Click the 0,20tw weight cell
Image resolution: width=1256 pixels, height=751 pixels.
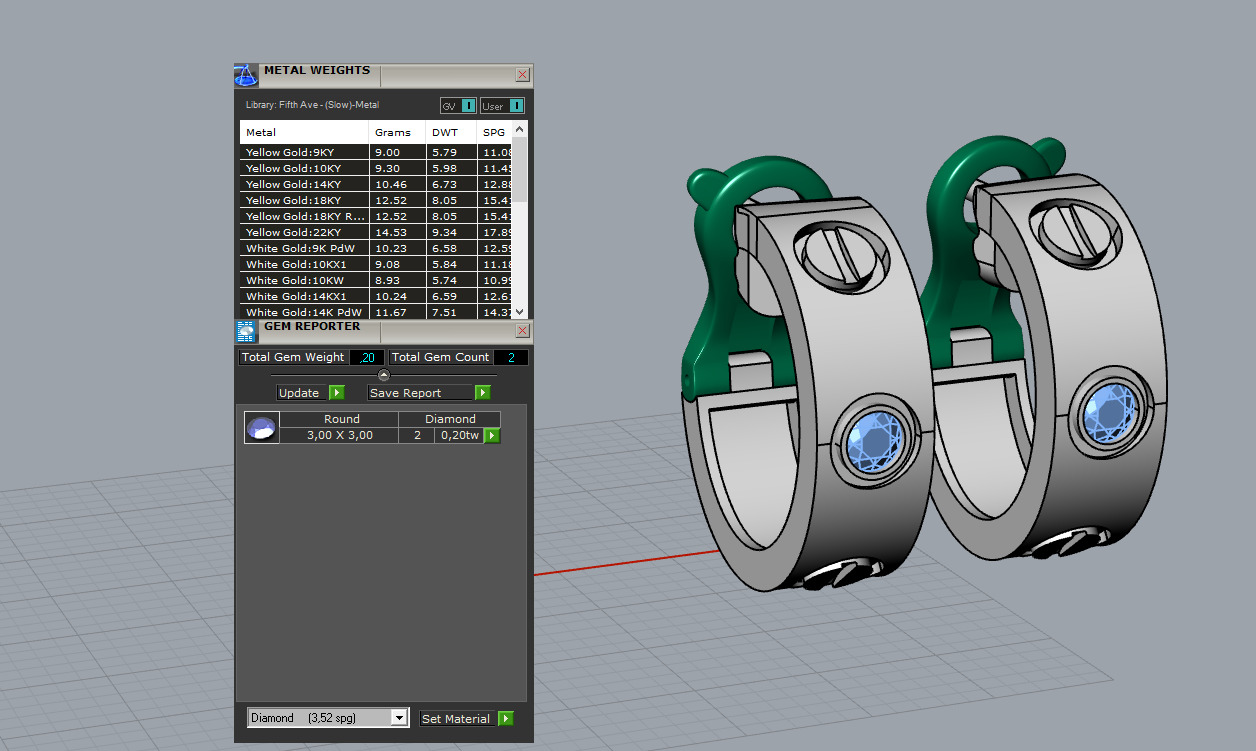(460, 435)
